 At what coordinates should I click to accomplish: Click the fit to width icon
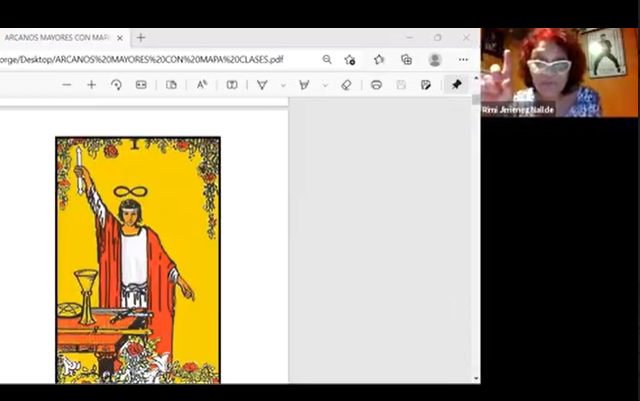(x=141, y=85)
